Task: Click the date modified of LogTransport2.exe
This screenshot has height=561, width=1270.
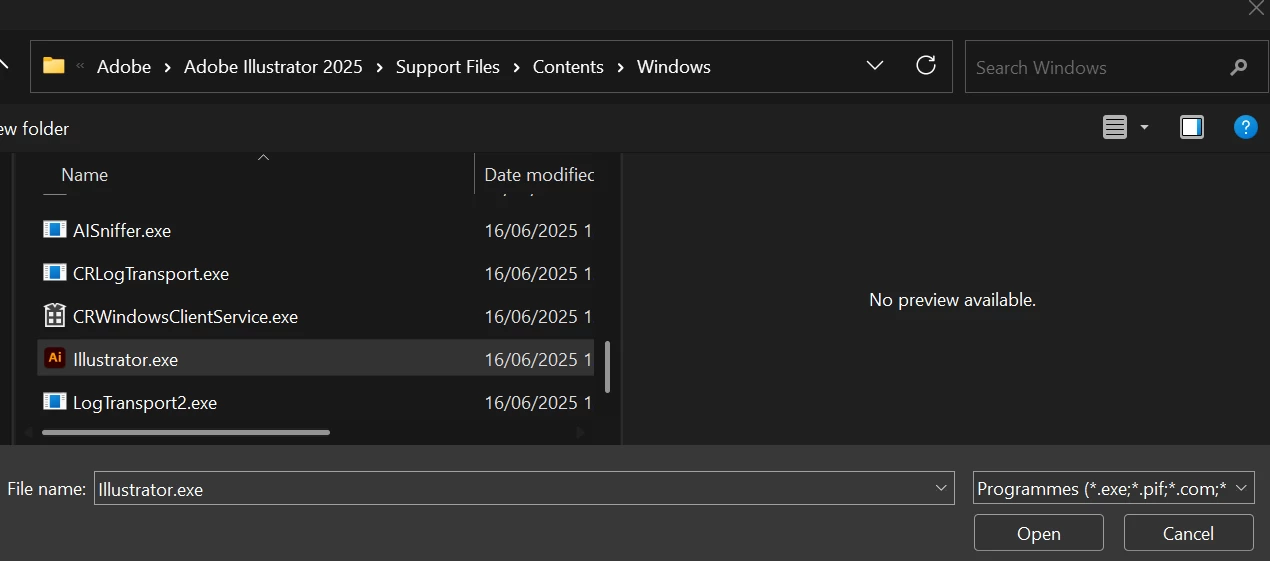Action: pyautogui.click(x=538, y=402)
